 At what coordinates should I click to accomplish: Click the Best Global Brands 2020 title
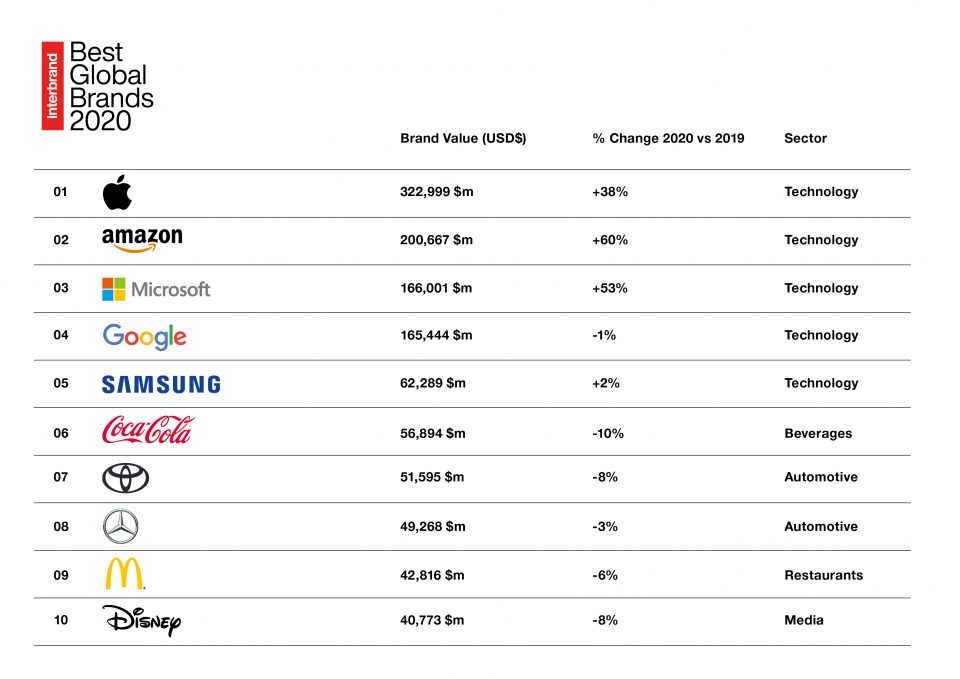point(111,86)
